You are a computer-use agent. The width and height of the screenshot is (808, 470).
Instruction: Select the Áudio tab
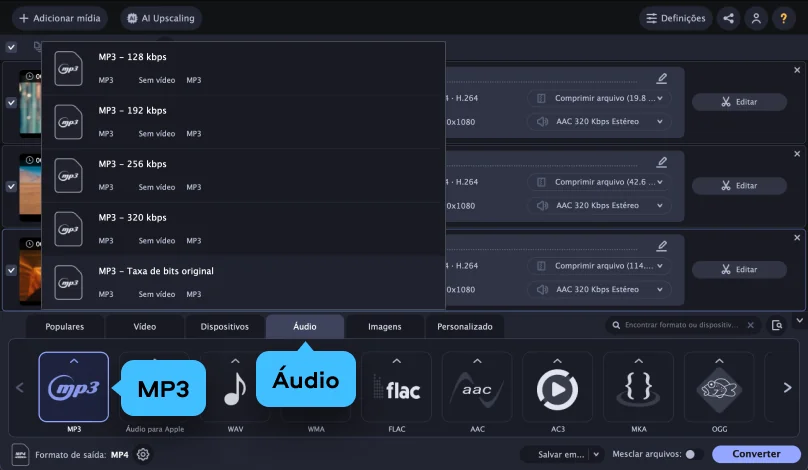pyautogui.click(x=305, y=327)
